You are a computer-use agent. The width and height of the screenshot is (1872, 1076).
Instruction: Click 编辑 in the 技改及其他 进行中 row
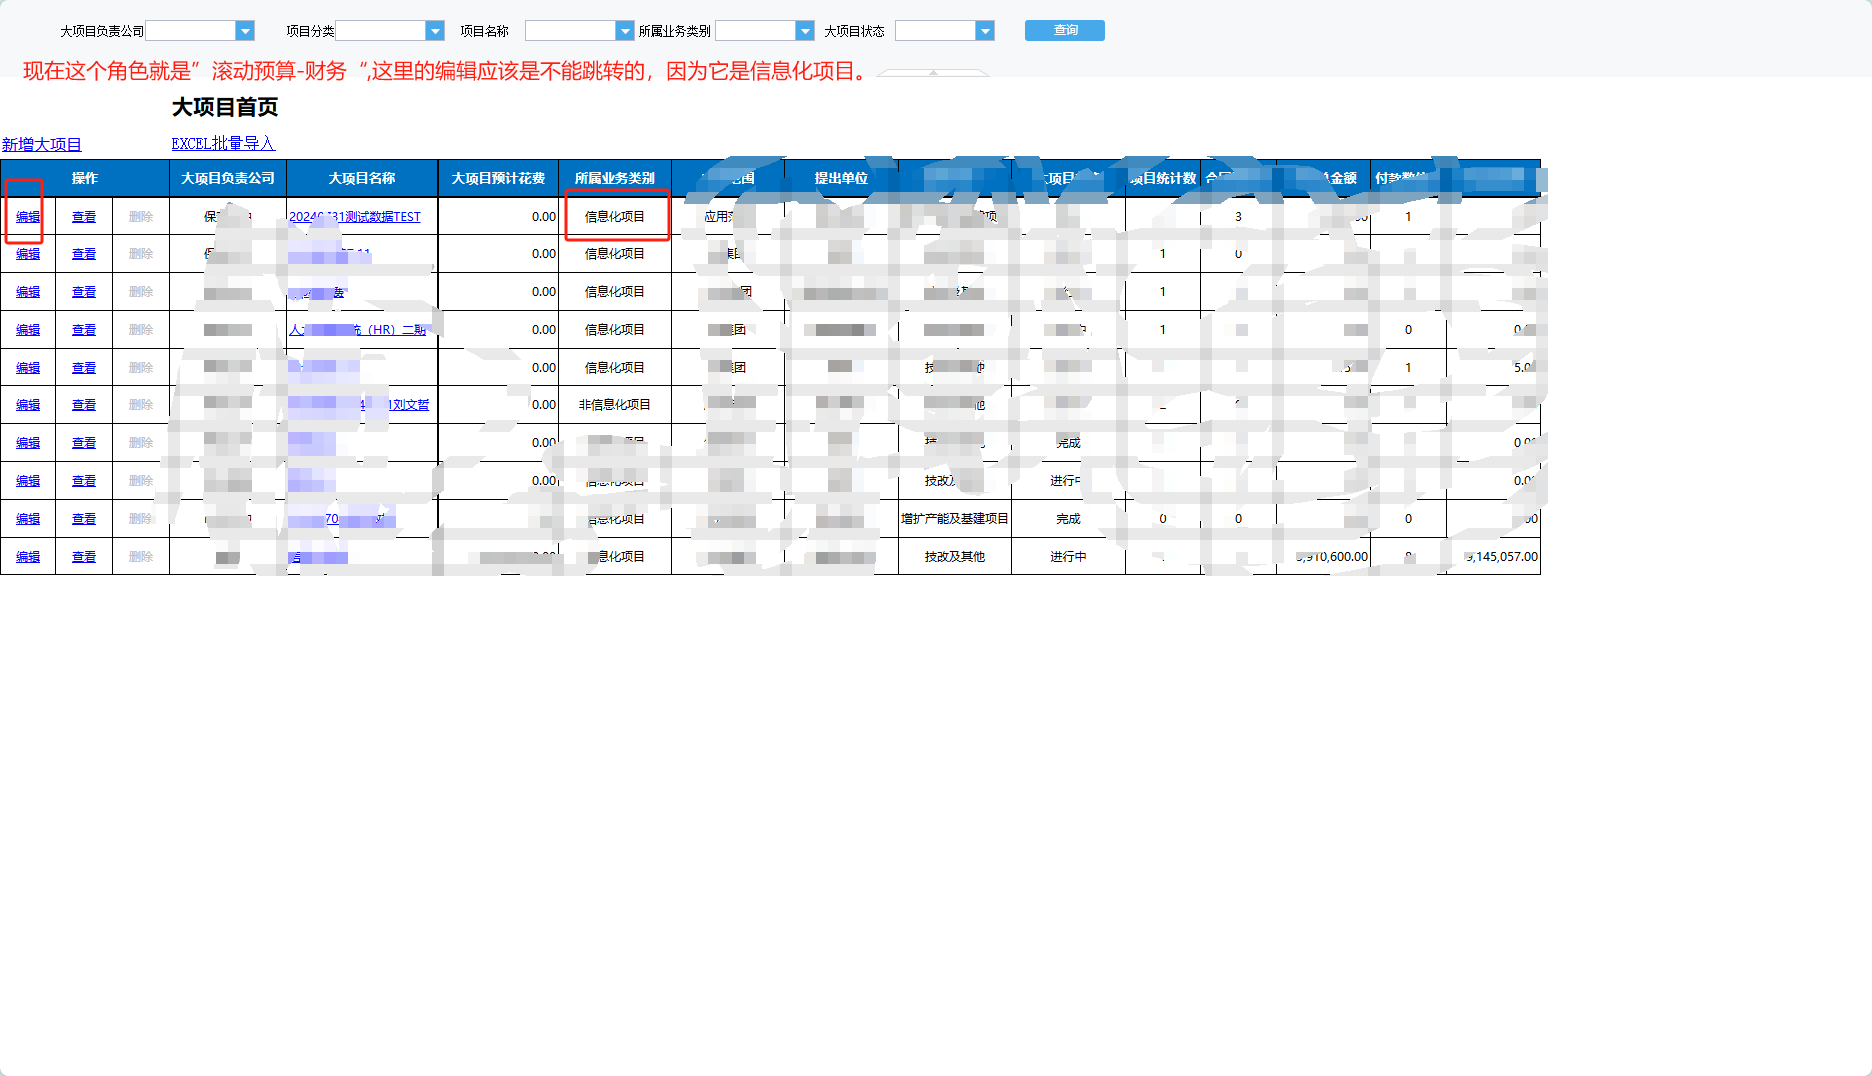(28, 557)
